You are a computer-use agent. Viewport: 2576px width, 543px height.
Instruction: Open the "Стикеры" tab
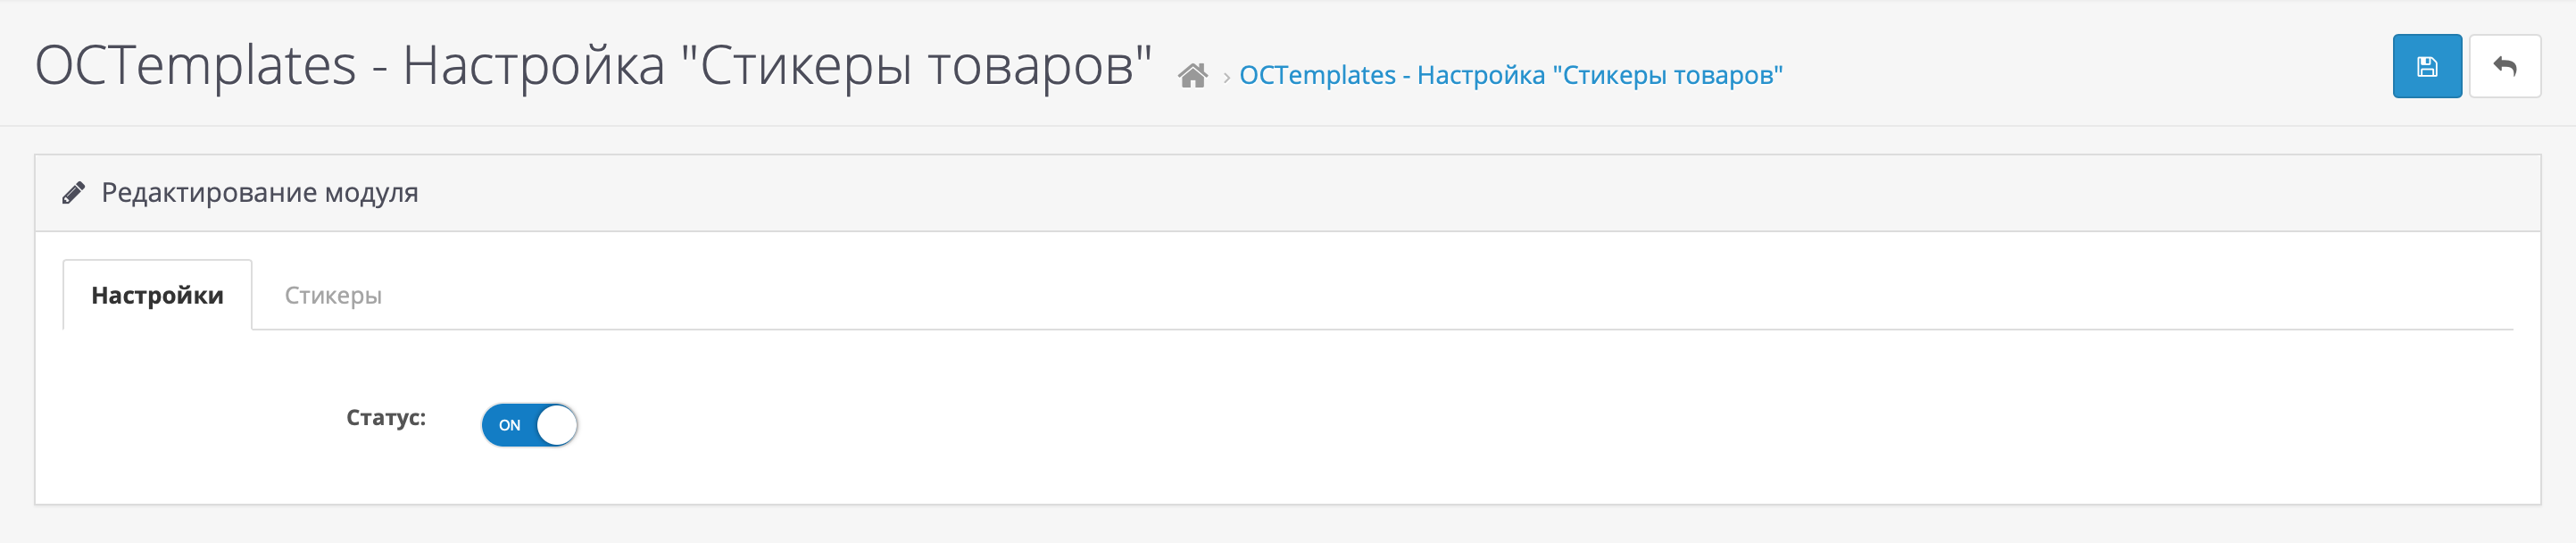point(333,295)
